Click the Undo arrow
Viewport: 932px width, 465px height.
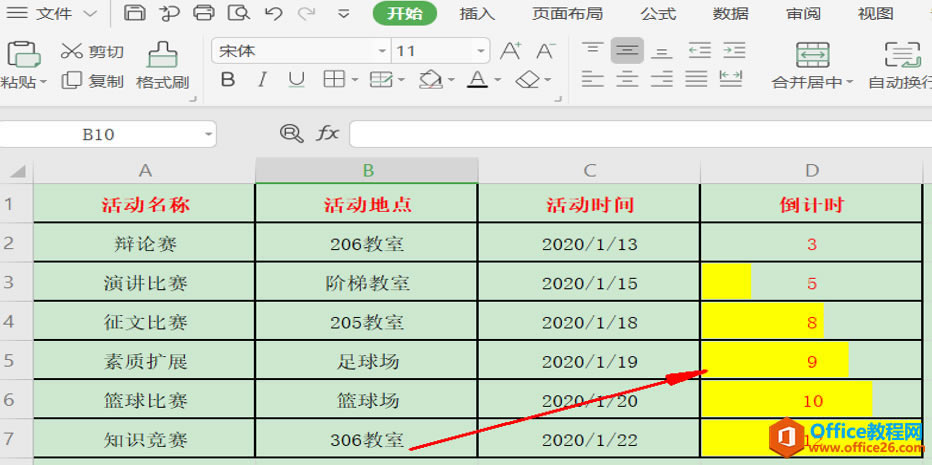273,13
